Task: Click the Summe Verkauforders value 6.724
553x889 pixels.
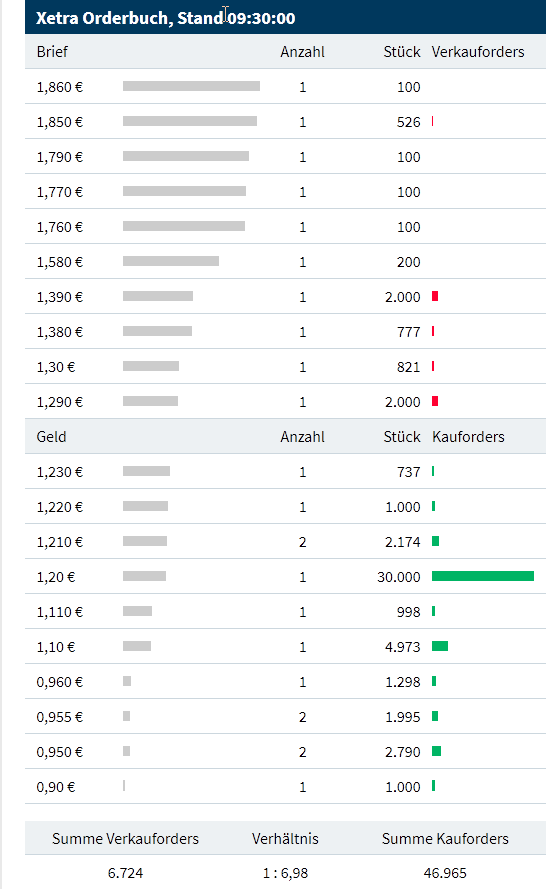Action: coord(125,873)
